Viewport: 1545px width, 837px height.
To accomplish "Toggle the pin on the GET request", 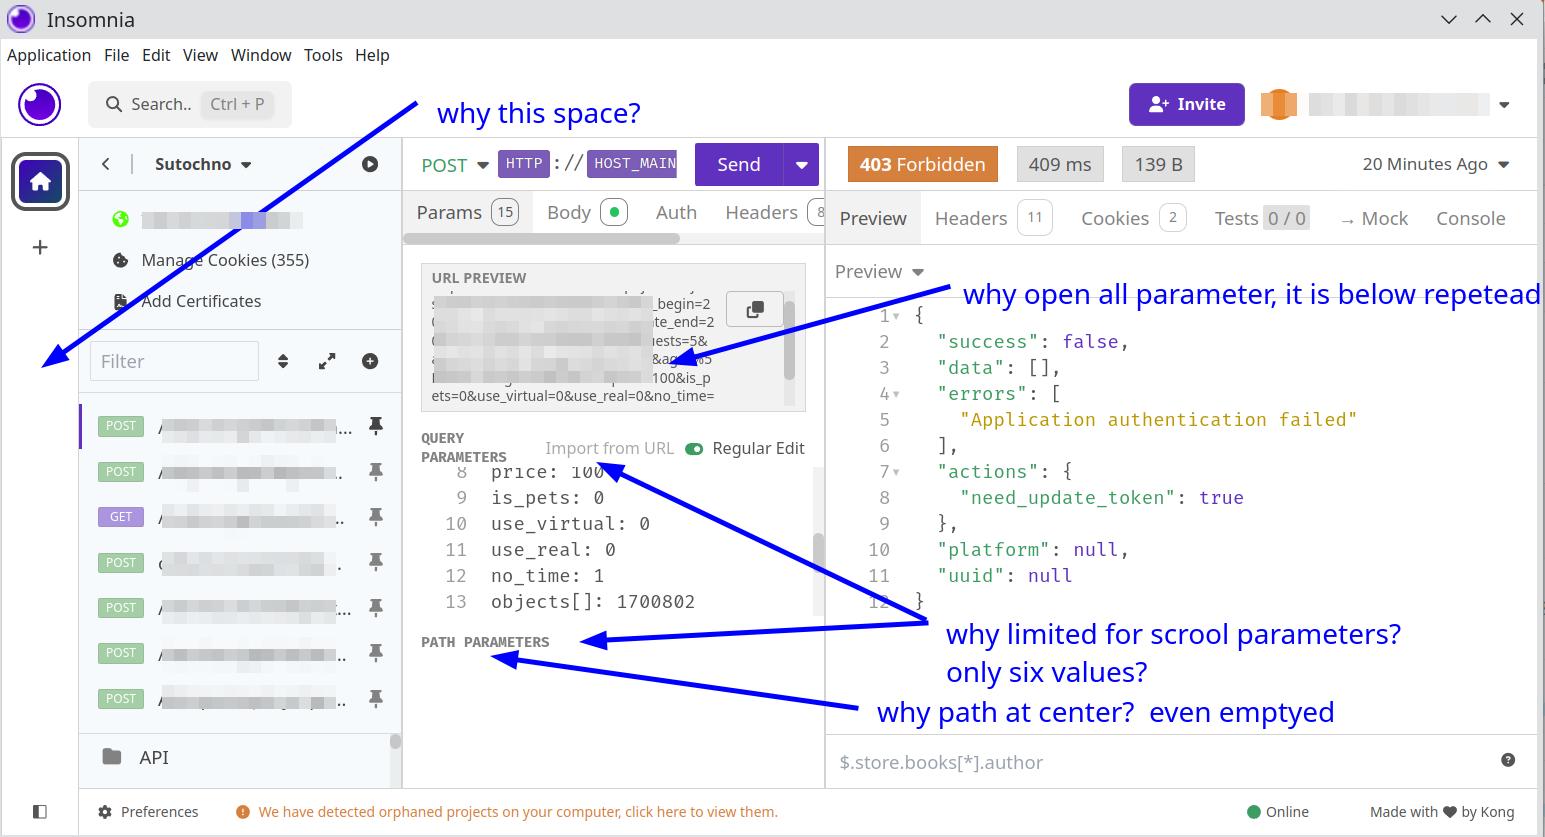I will (x=376, y=517).
